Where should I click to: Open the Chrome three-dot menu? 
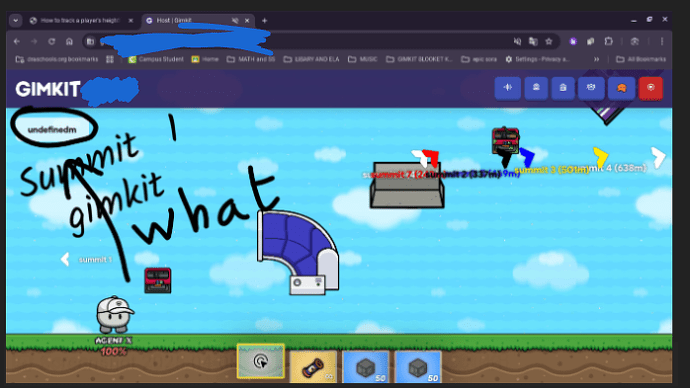(x=662, y=41)
